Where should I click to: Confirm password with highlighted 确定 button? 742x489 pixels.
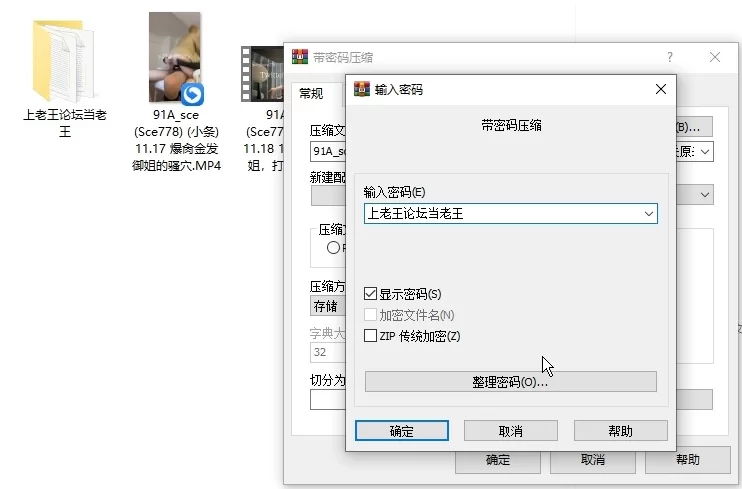pos(401,431)
